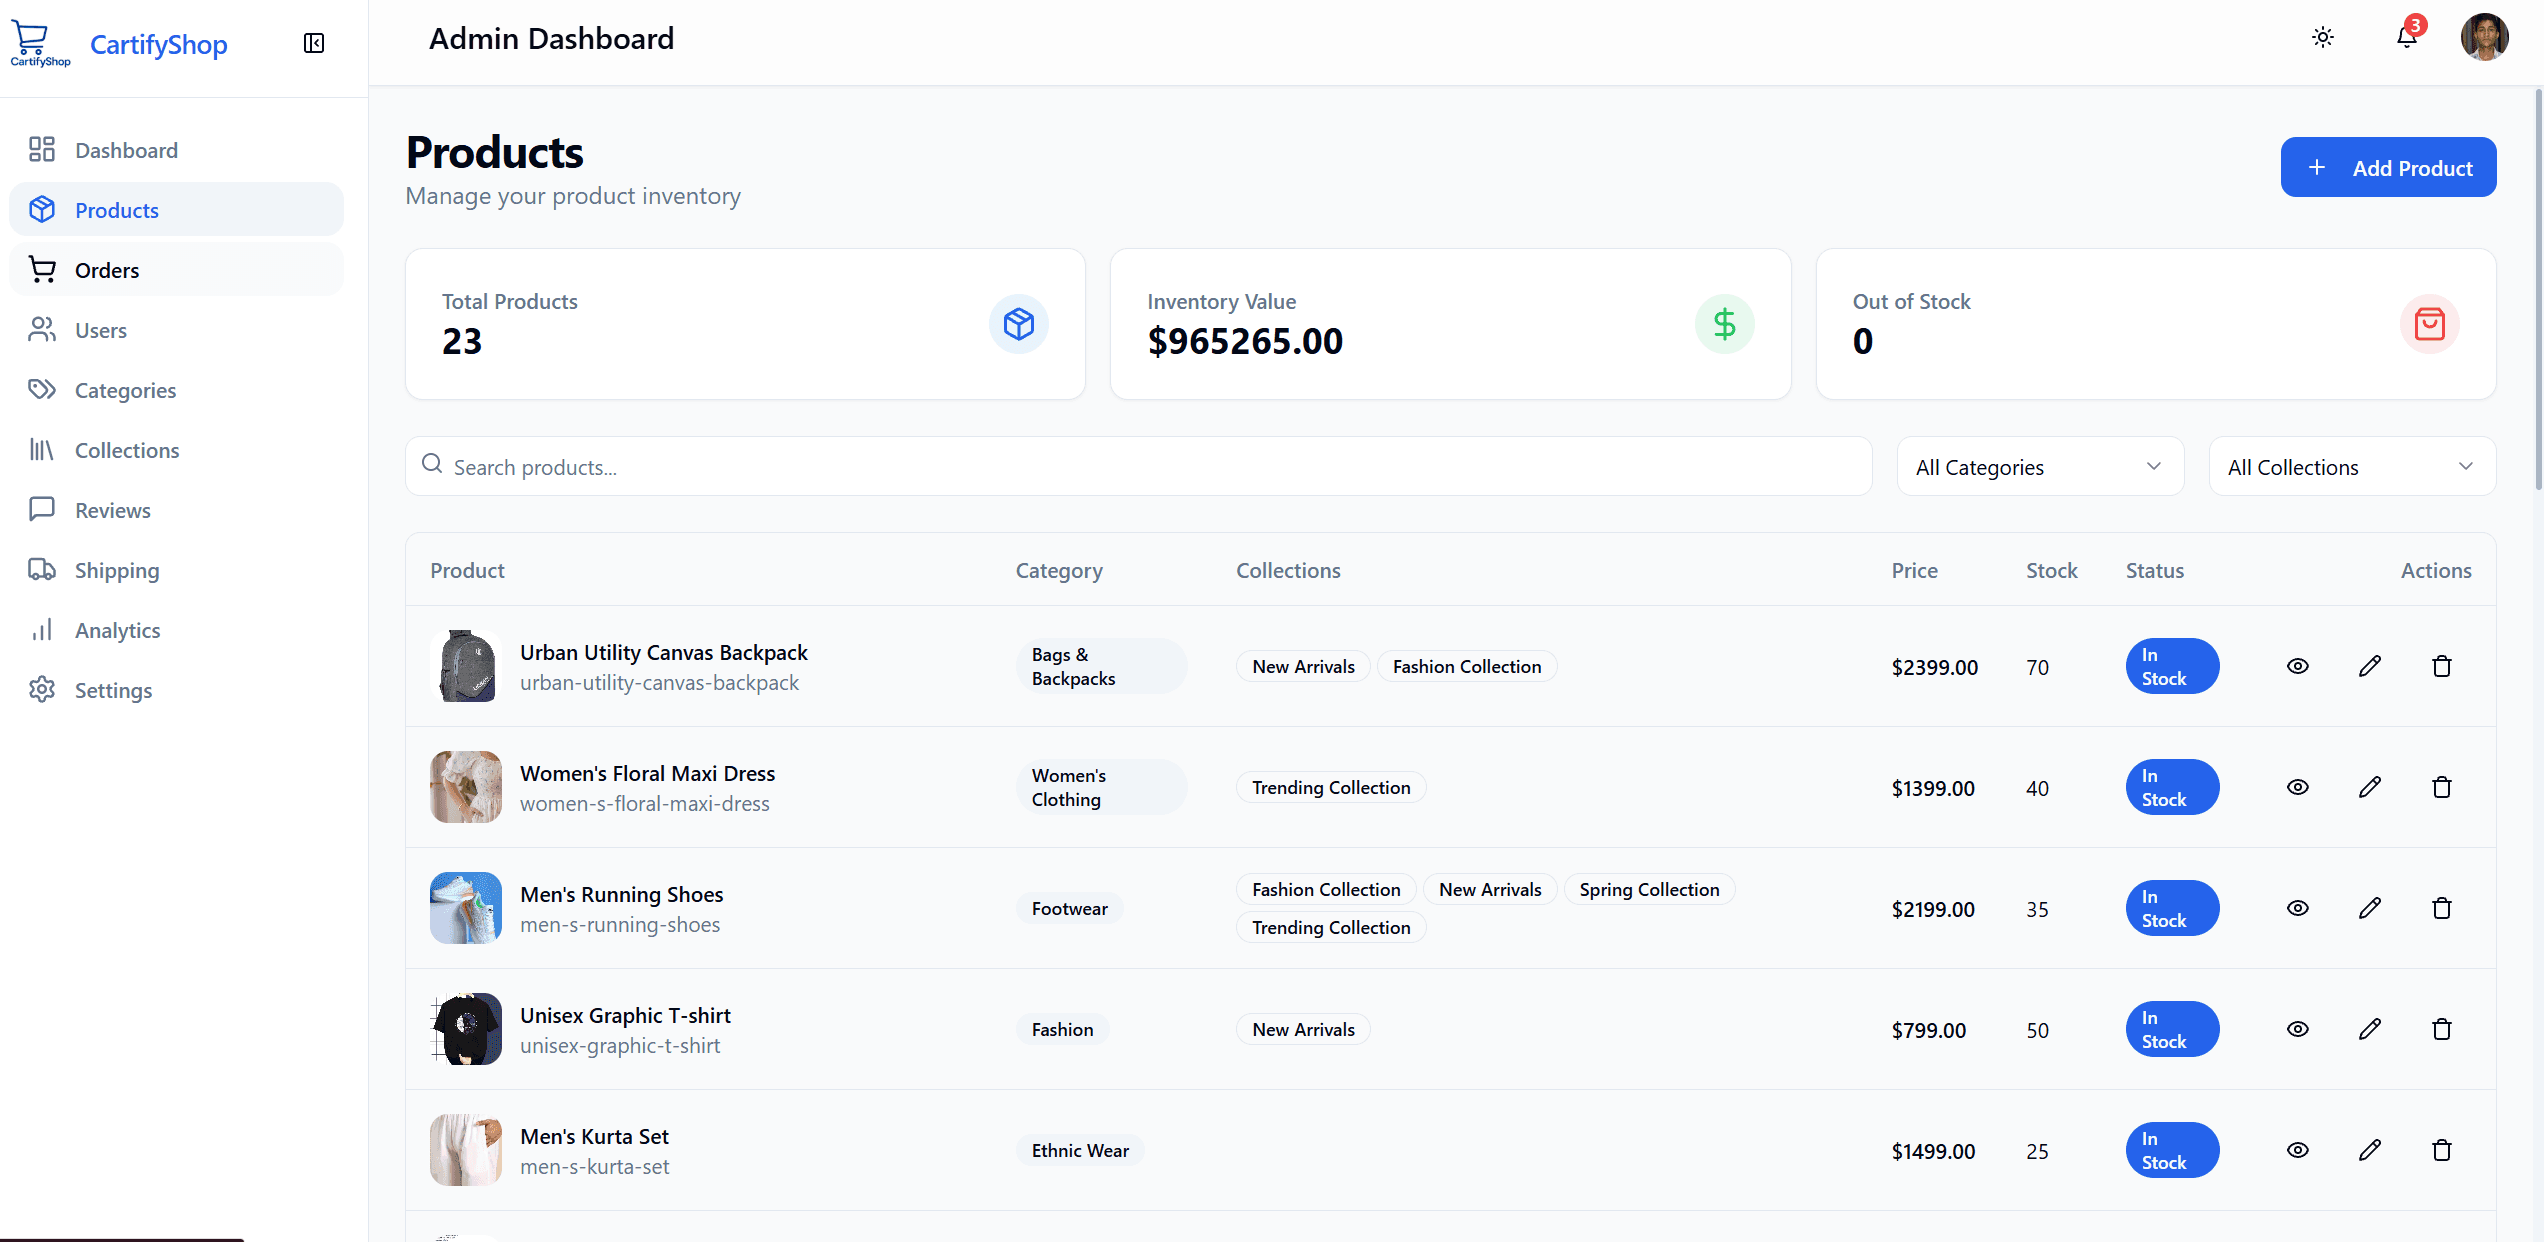The image size is (2544, 1242).
Task: Go to Dashboard in the sidebar
Action: (x=176, y=150)
